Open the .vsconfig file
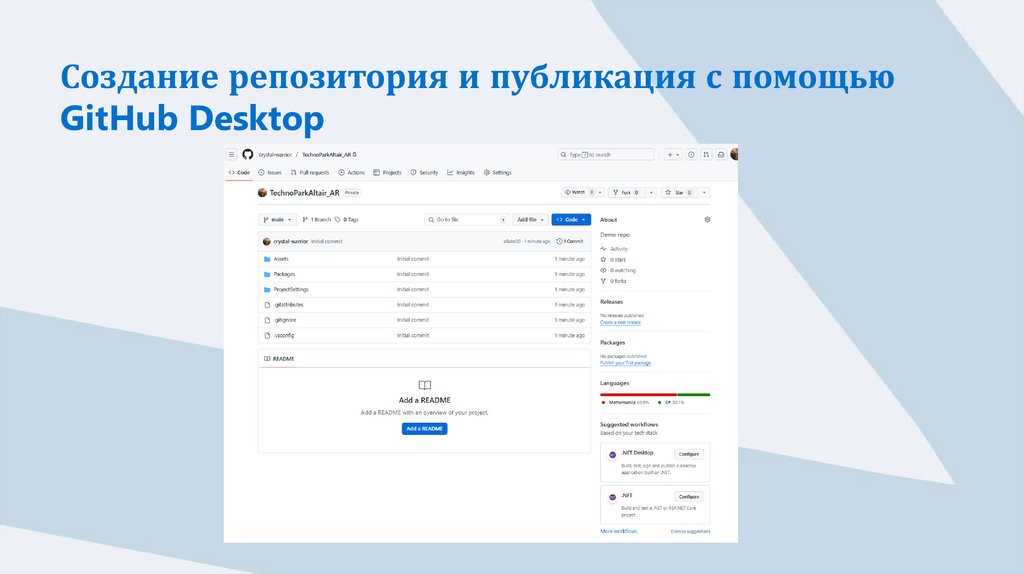1024x574 pixels. tap(284, 335)
